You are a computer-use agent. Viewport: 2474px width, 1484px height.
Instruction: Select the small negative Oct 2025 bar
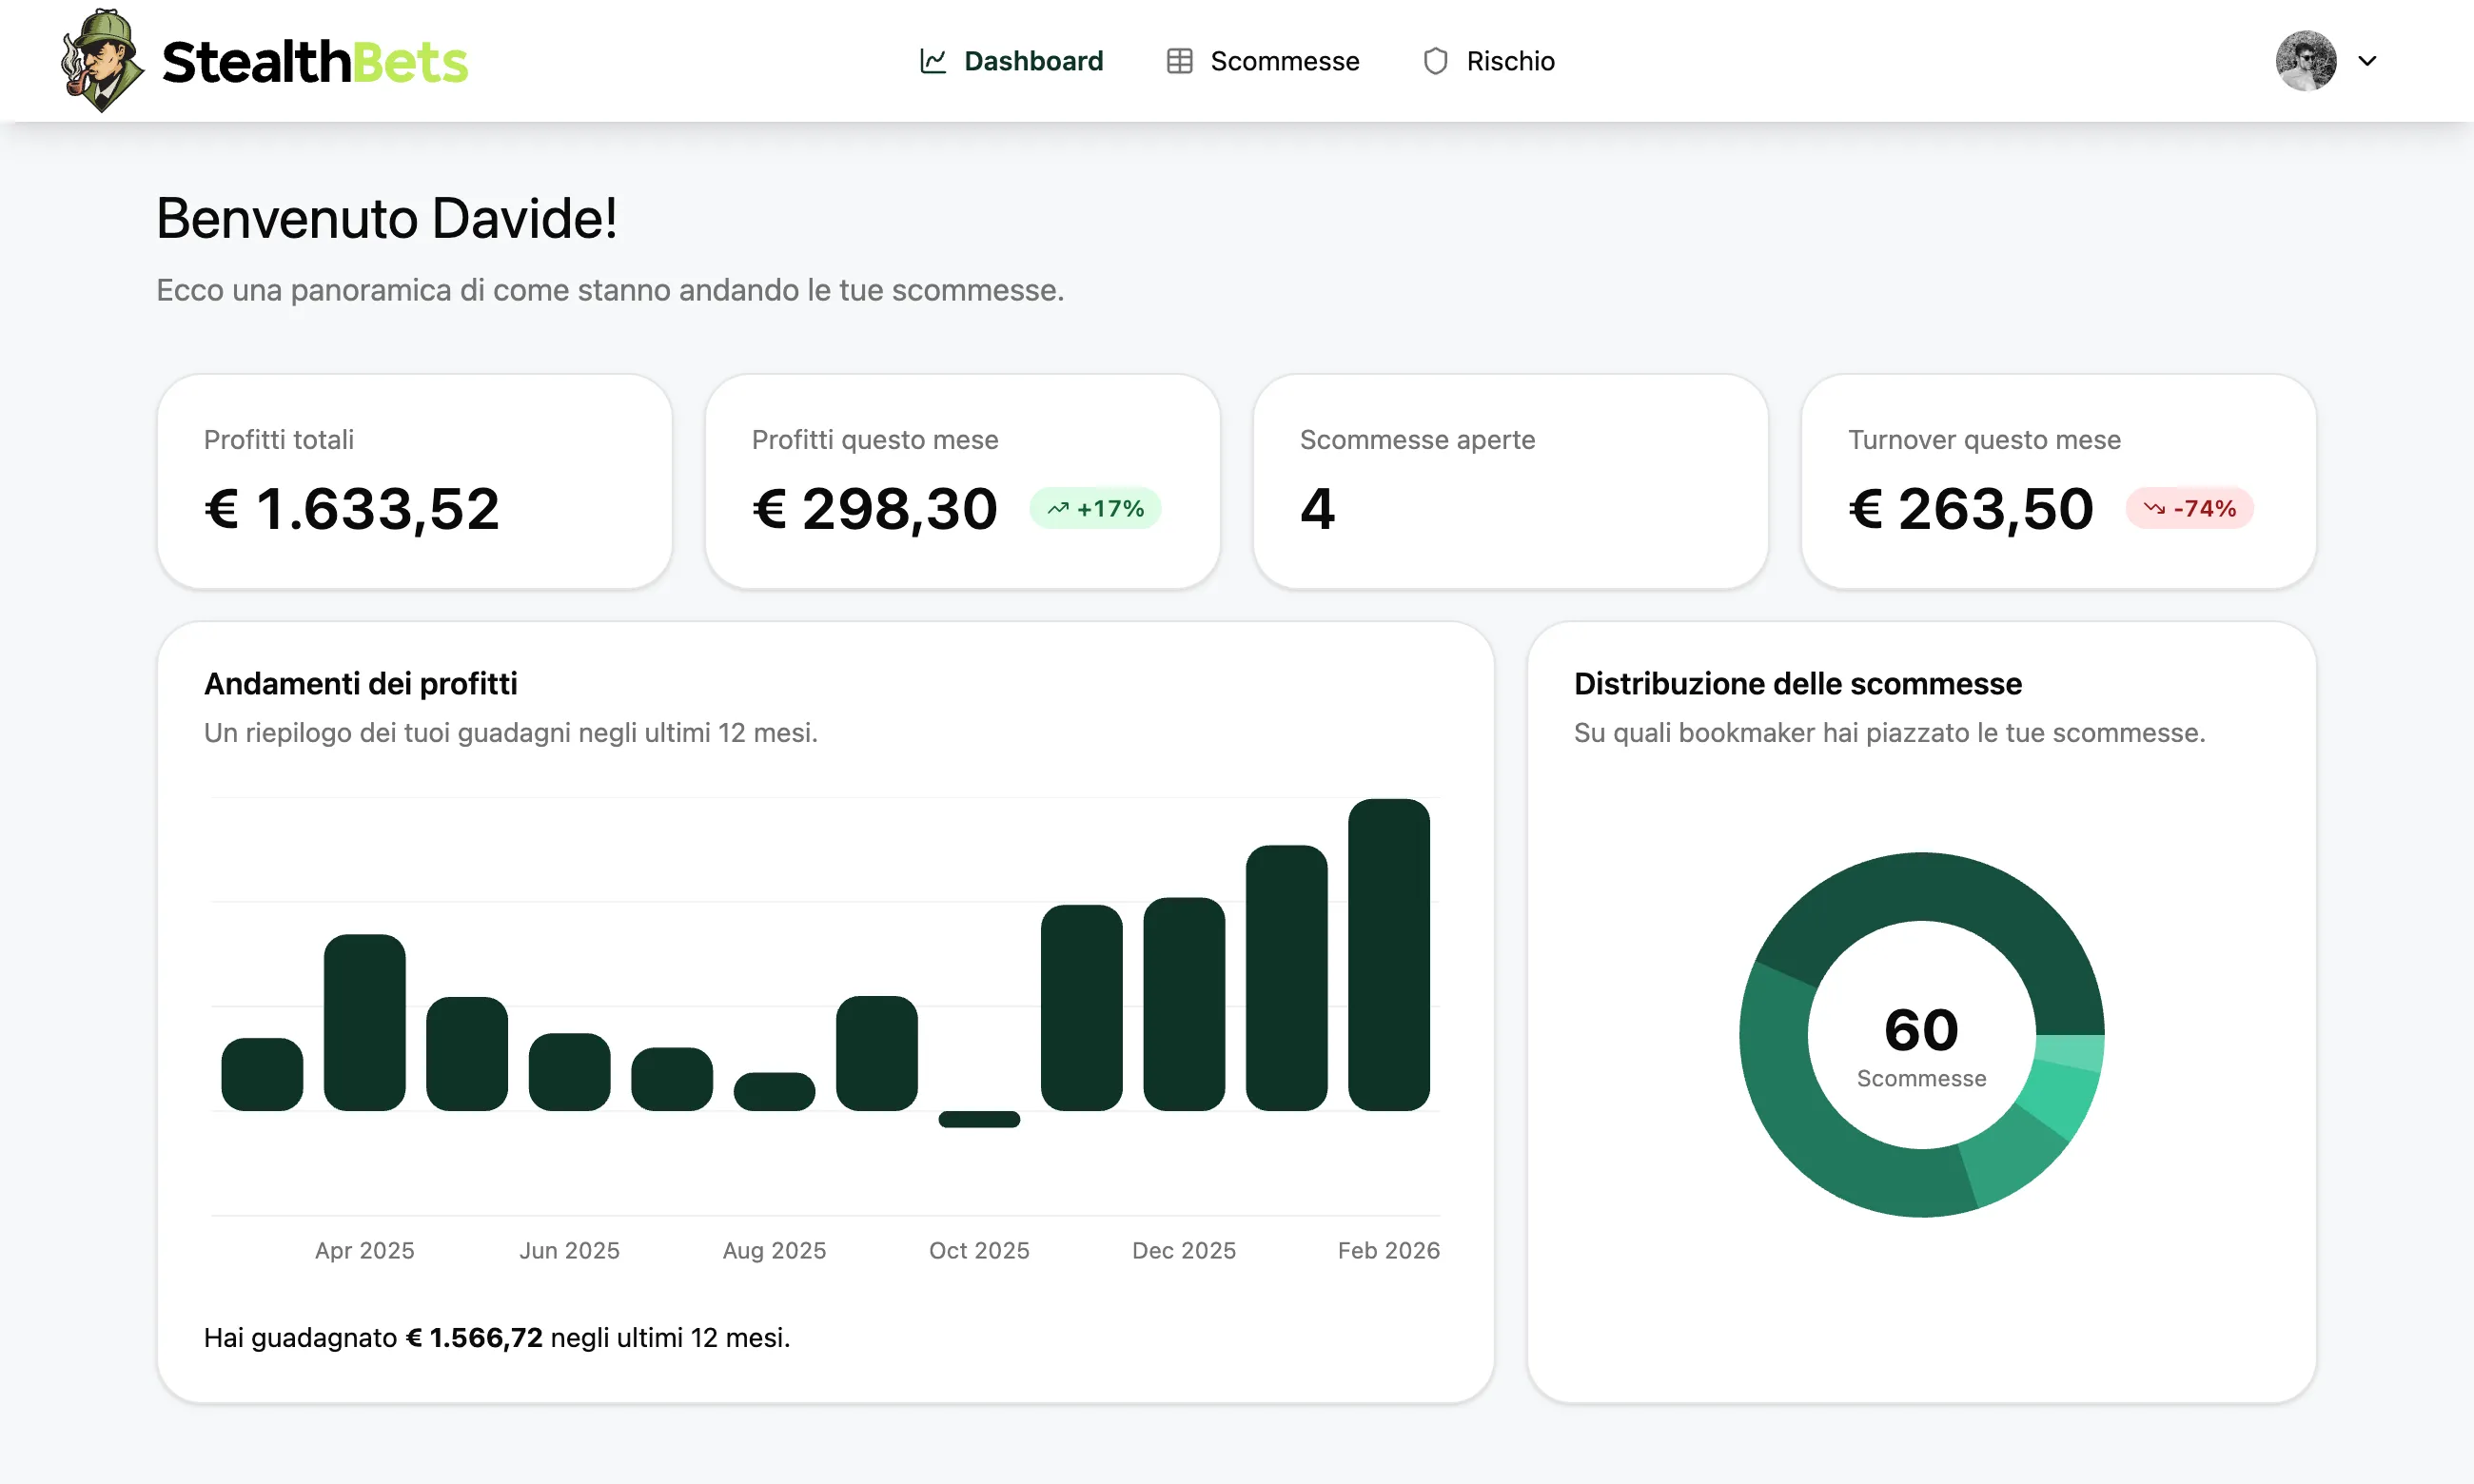[x=979, y=1119]
